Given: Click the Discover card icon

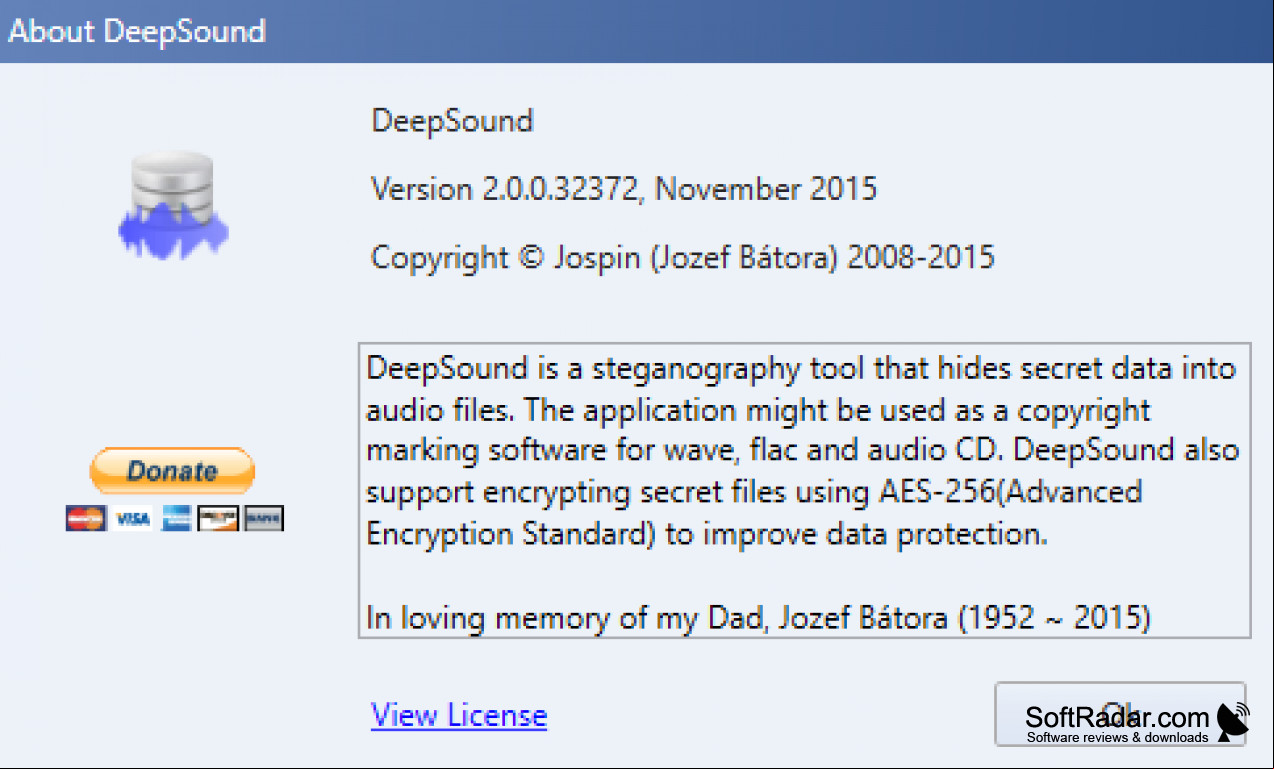Looking at the screenshot, I should (x=218, y=518).
